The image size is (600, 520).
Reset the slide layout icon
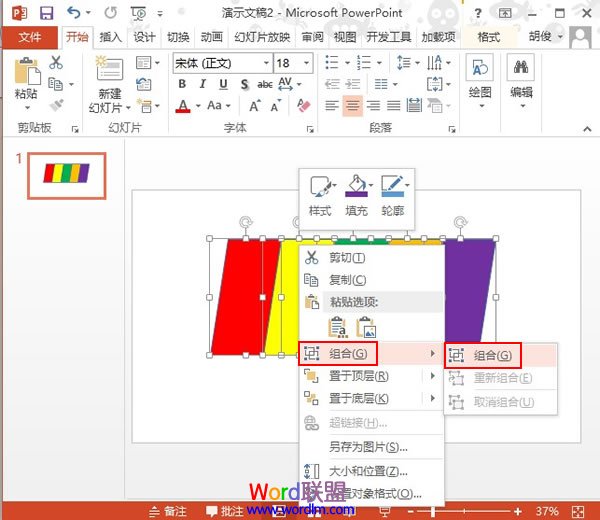144,84
